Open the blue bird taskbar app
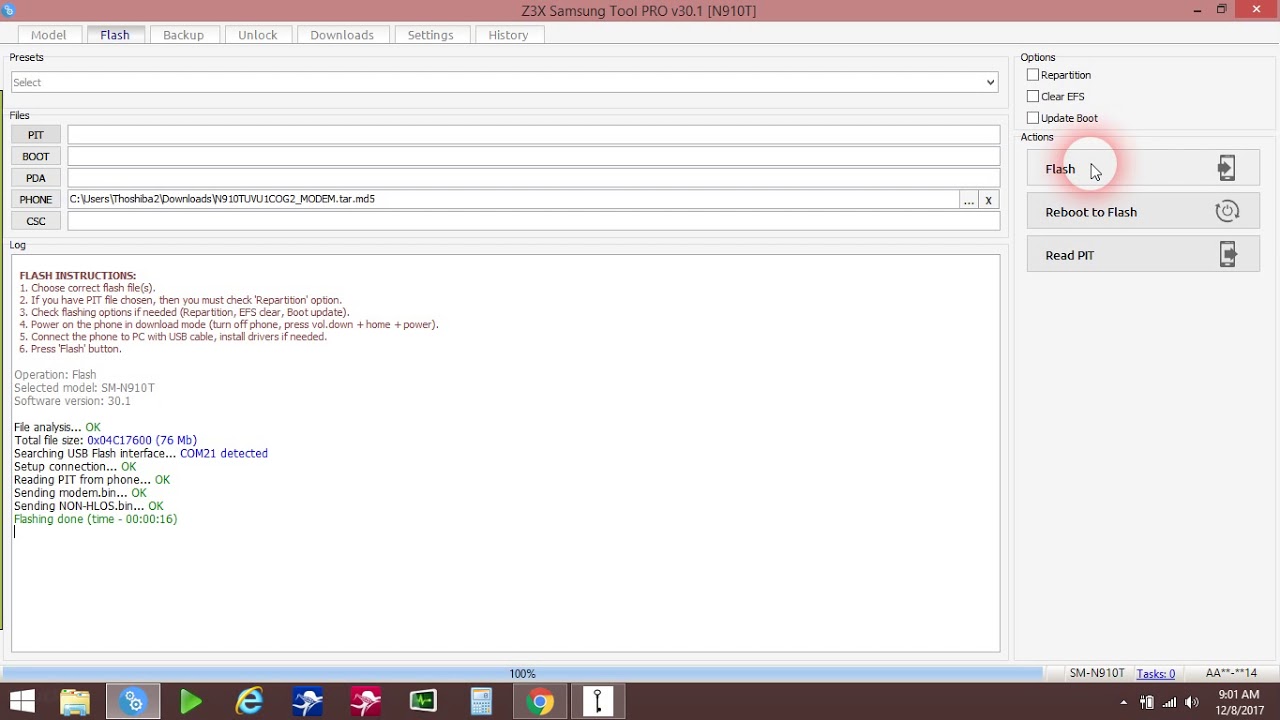Viewport: 1280px width, 720px height. coord(307,702)
